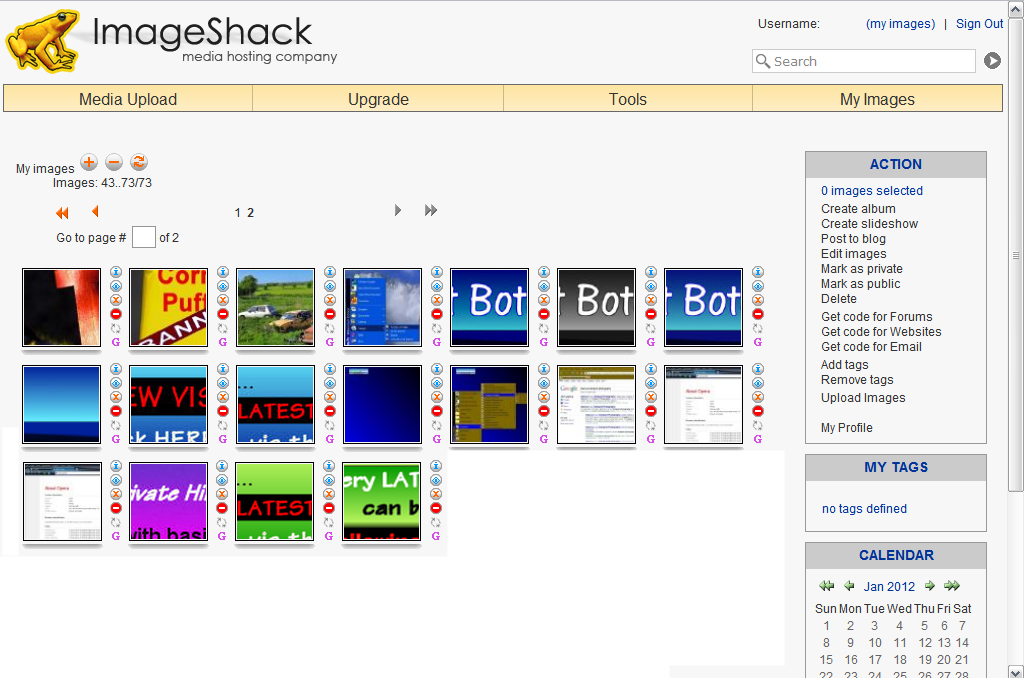1024x678 pixels.
Task: Collapse the My images tree with minus icon
Action: (x=114, y=162)
